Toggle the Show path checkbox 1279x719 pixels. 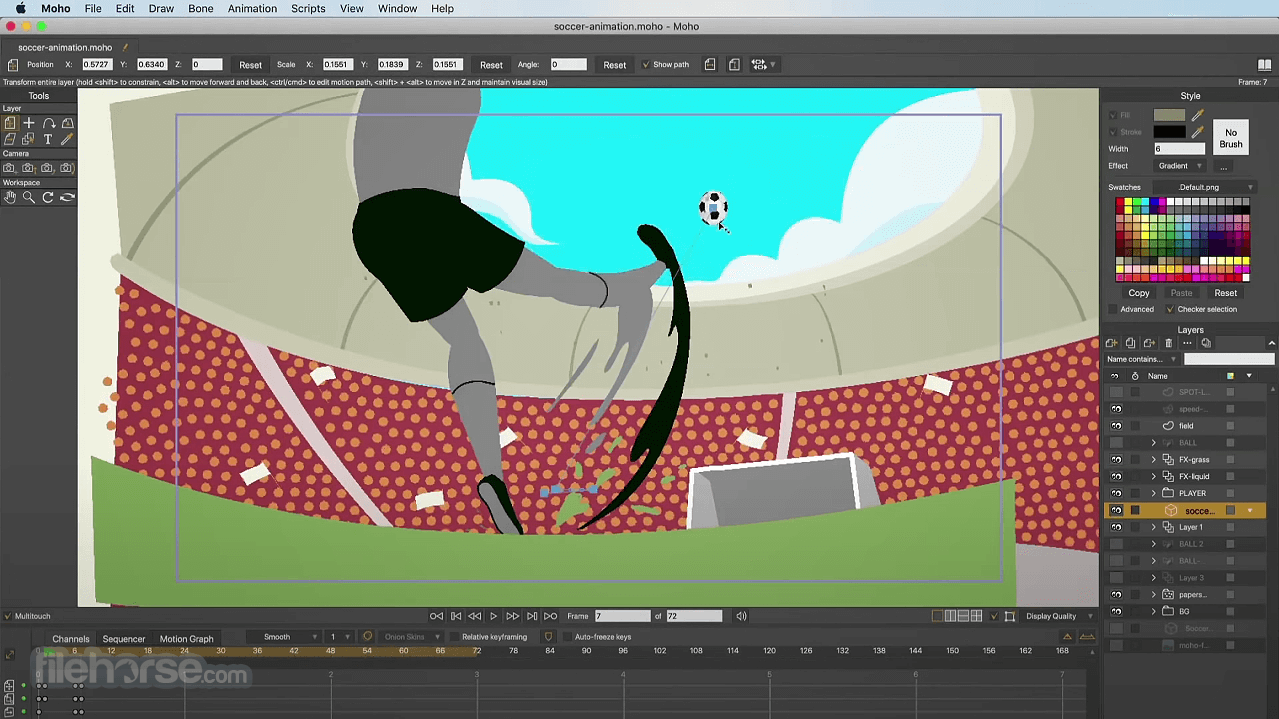click(x=646, y=65)
